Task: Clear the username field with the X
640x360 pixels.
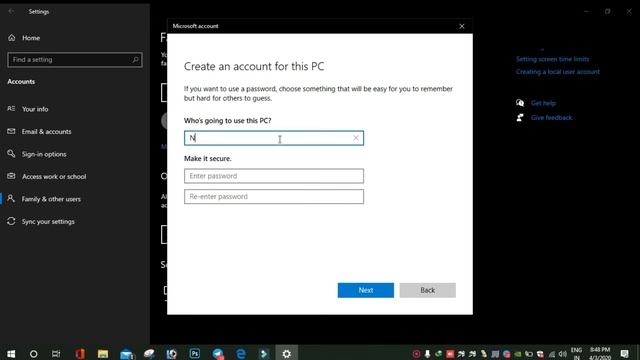Action: [x=356, y=138]
